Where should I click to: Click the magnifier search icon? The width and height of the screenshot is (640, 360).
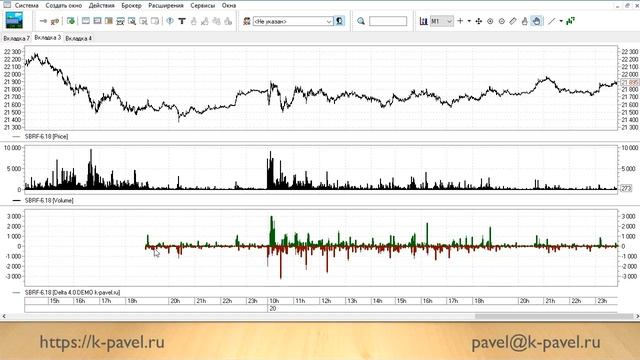pos(361,21)
